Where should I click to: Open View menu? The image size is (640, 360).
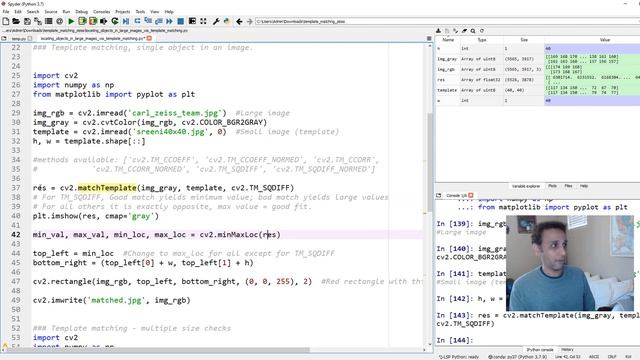tap(155, 12)
